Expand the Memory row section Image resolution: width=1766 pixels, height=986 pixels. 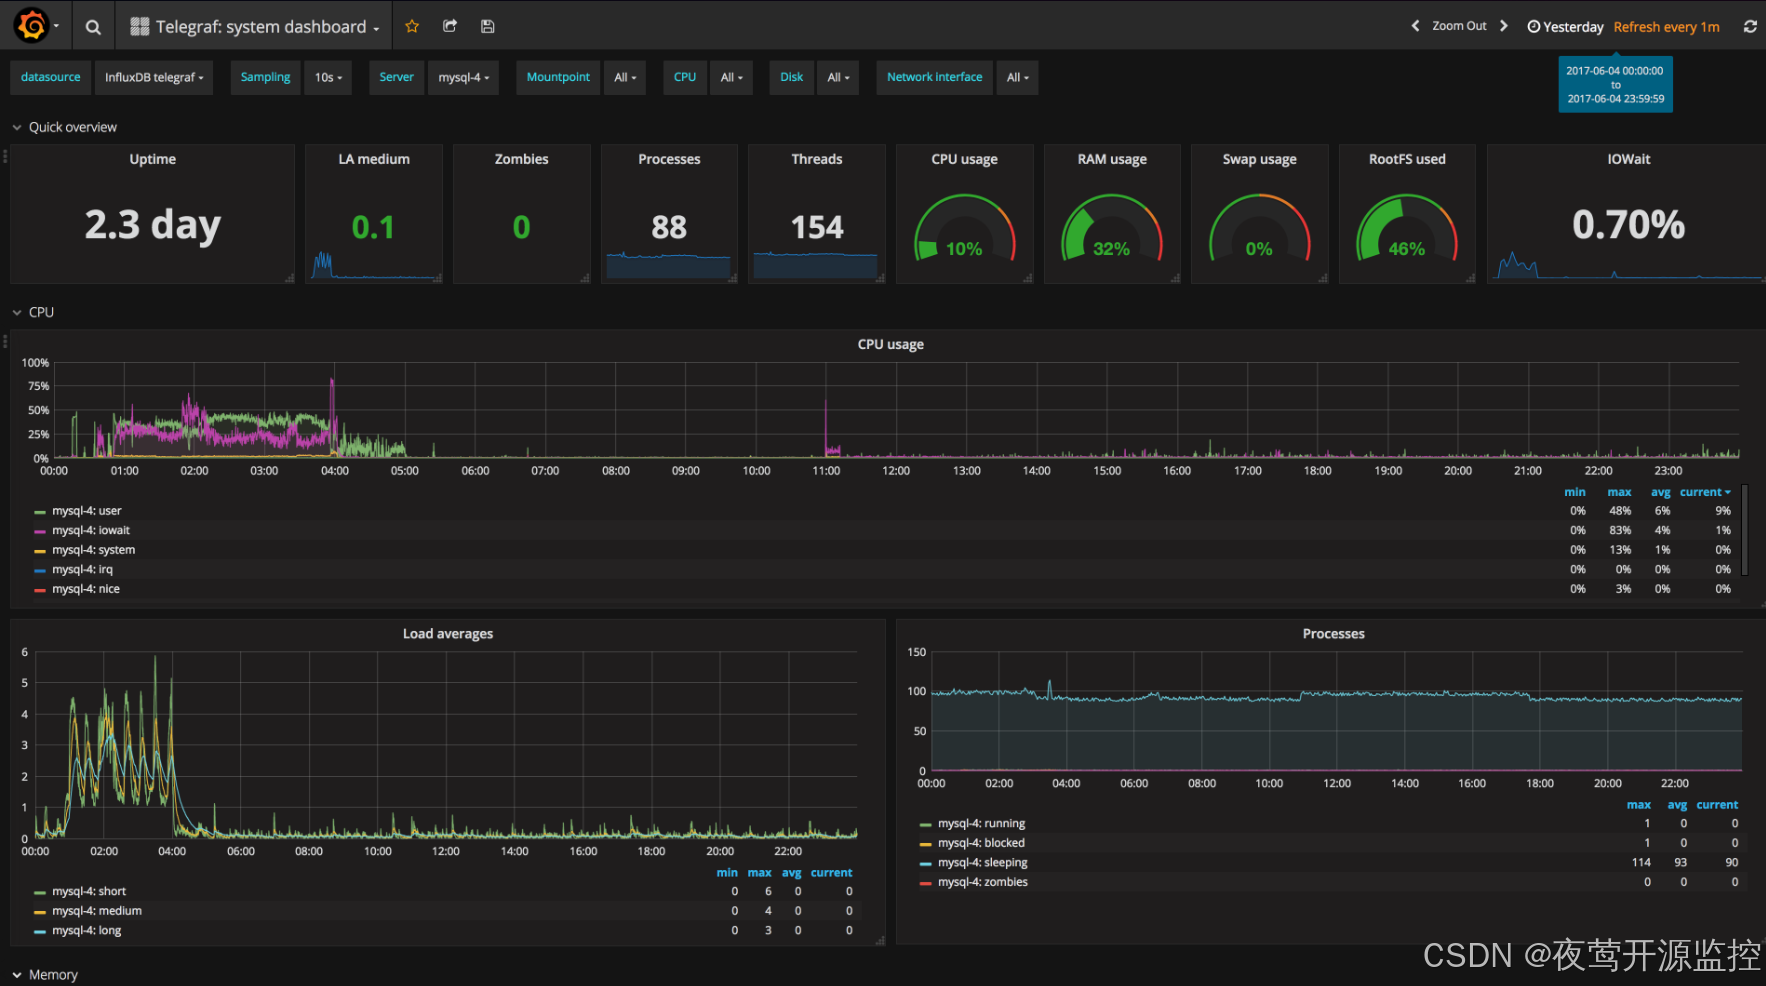pos(46,974)
